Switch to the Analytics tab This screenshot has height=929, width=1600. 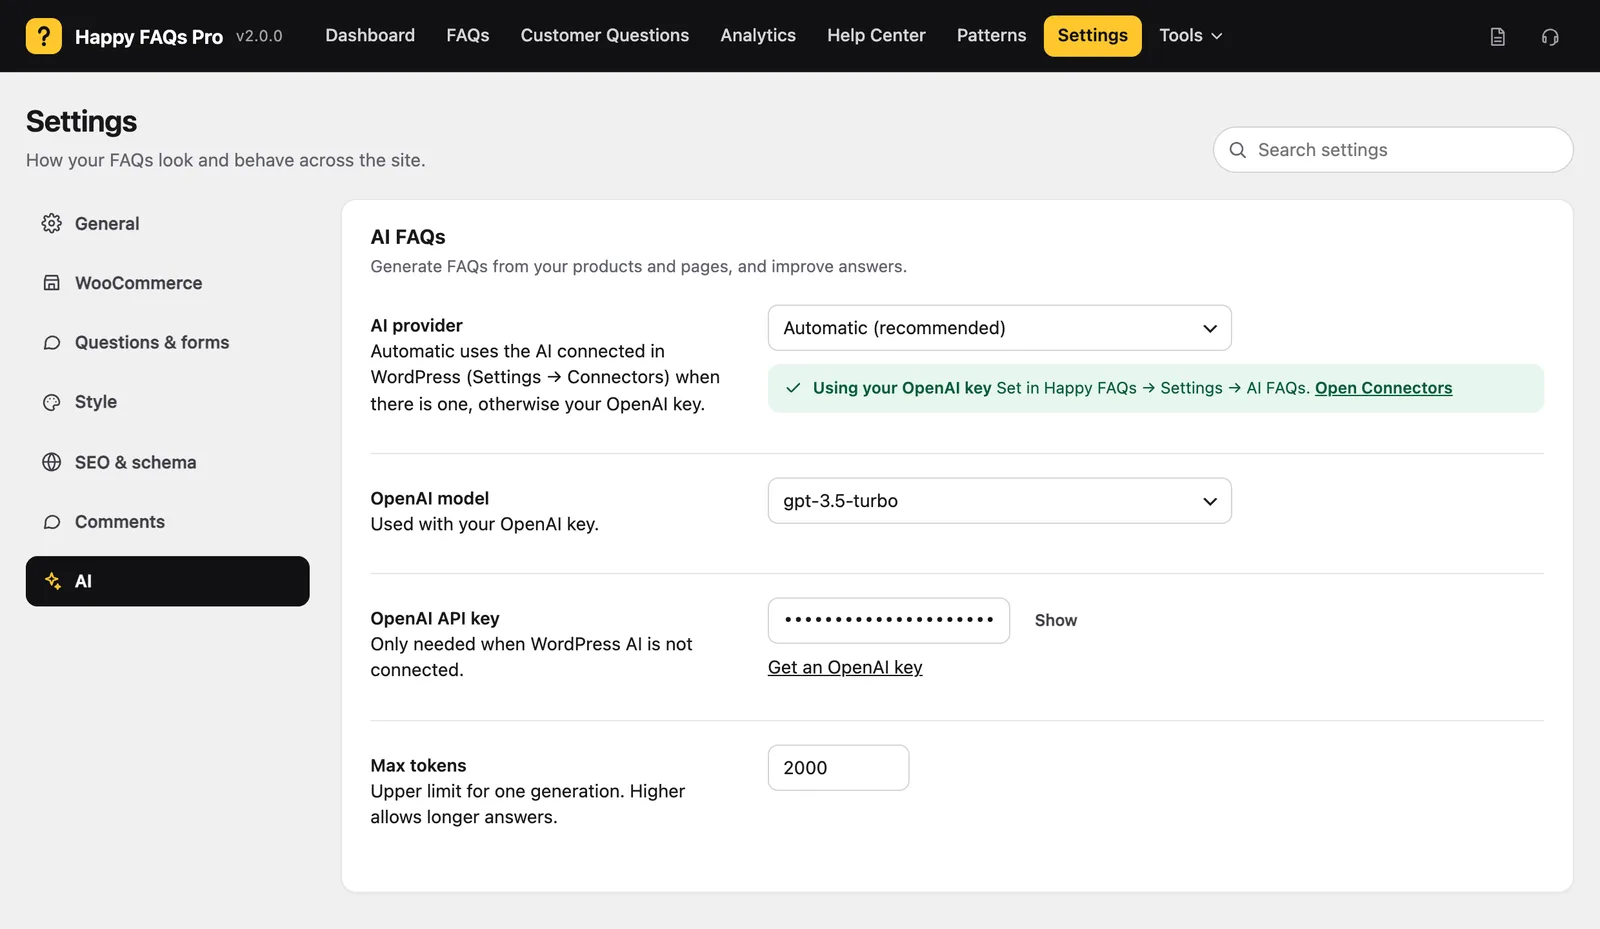click(x=758, y=36)
